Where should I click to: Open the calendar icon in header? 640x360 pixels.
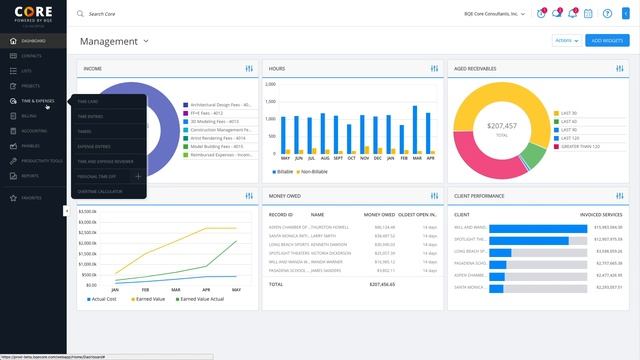(588, 14)
